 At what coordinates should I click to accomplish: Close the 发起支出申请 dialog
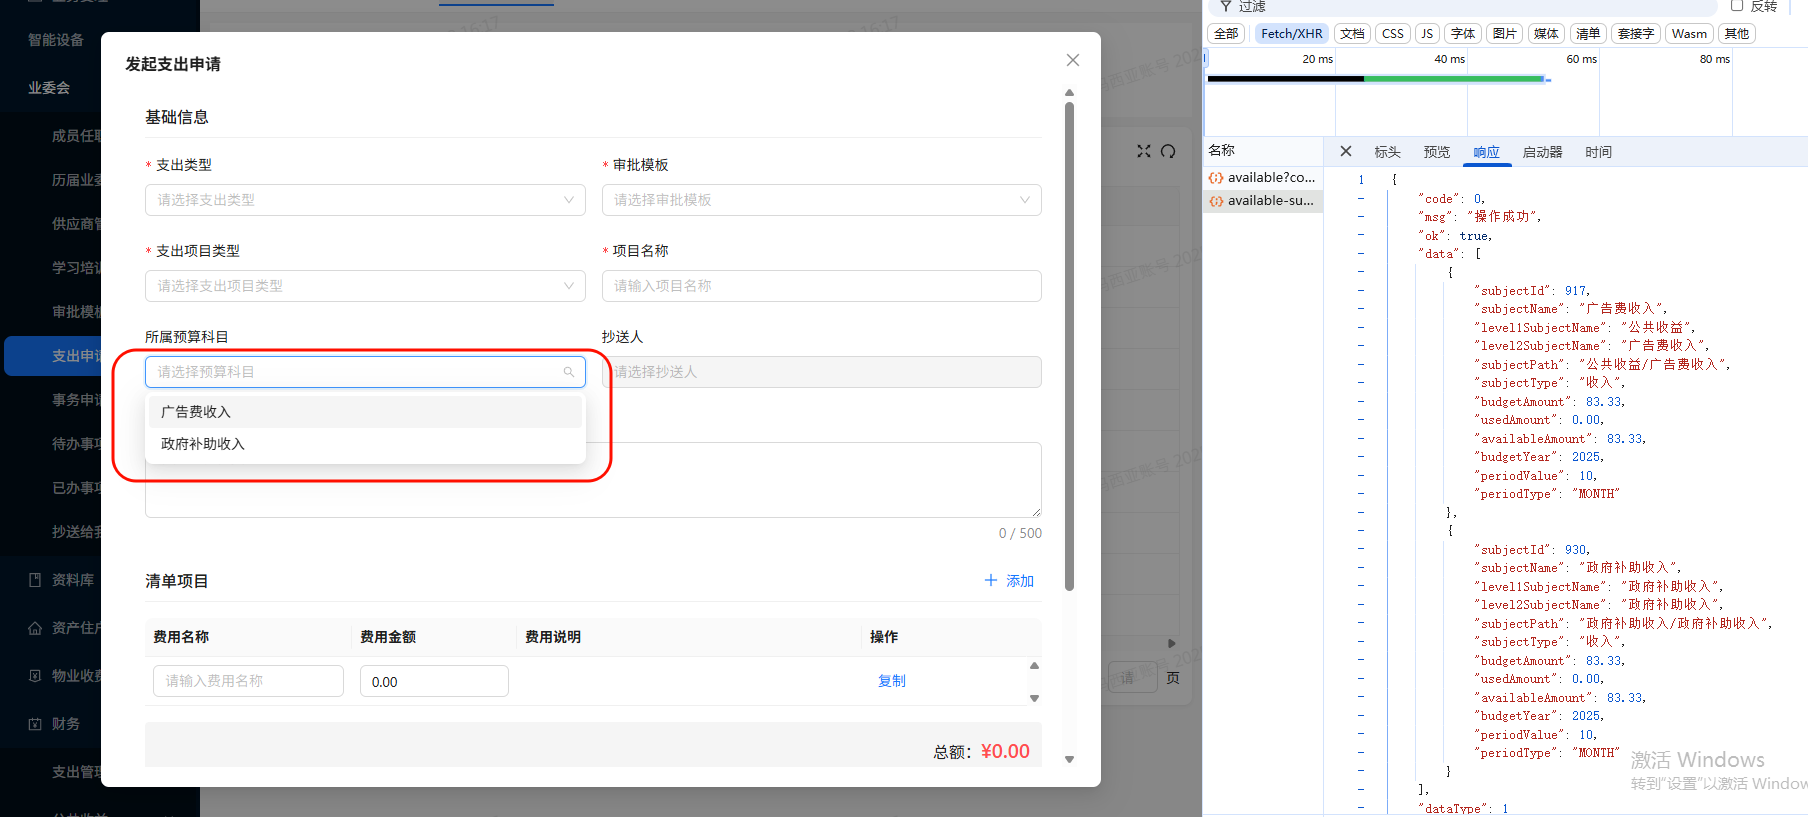1073,60
